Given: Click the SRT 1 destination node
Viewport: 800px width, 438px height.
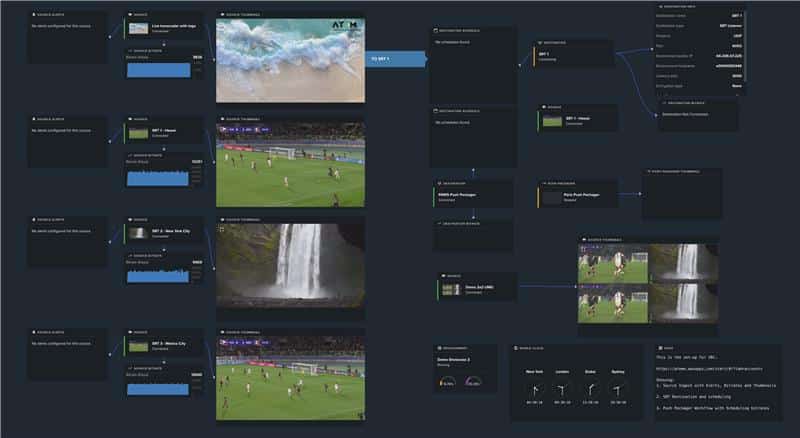Looking at the screenshot, I should pos(573,55).
